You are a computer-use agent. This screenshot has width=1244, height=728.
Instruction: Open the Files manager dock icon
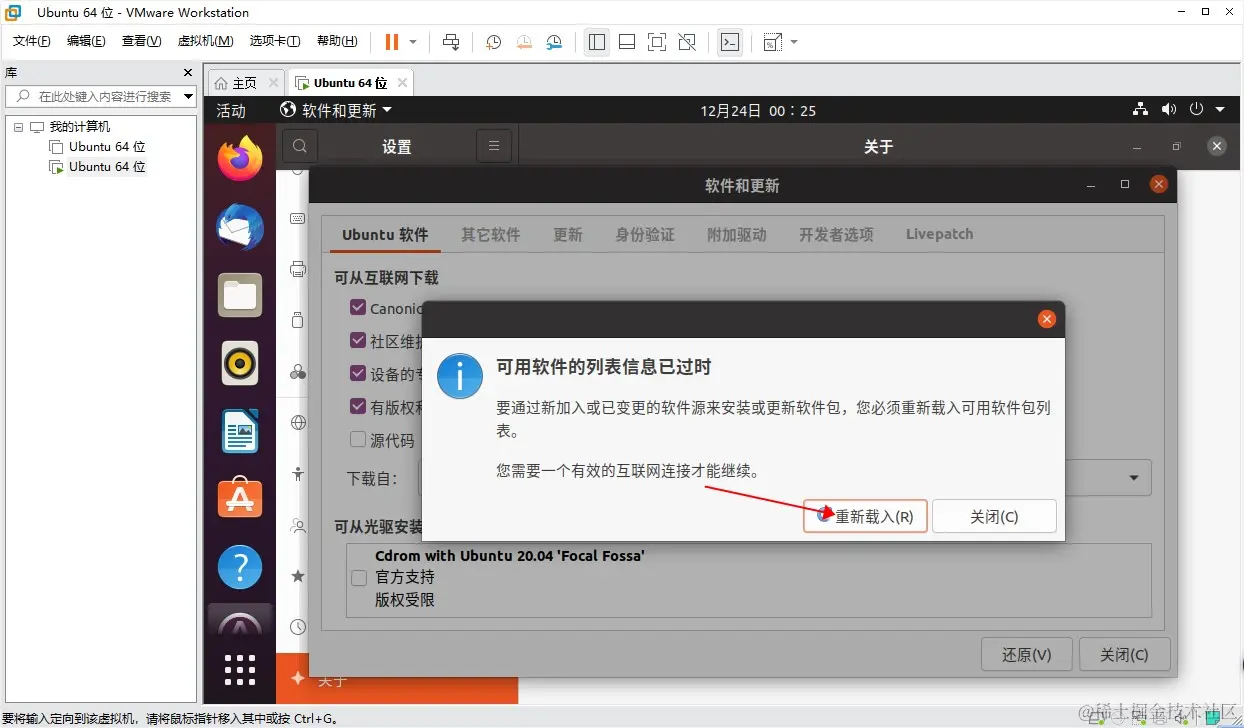[x=240, y=296]
